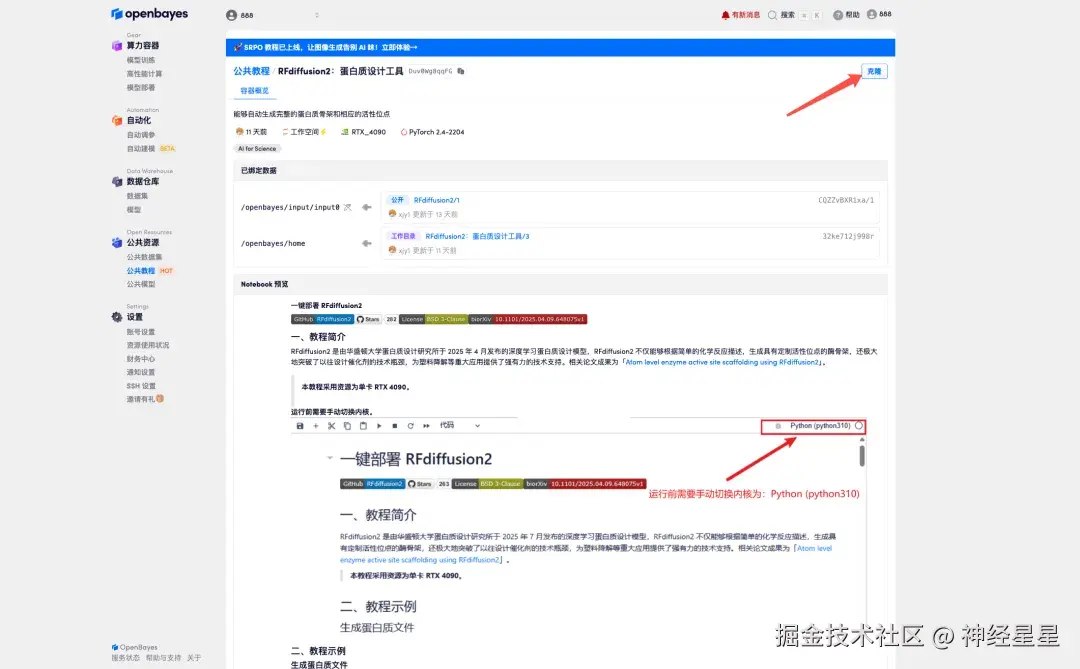Click the RTX_4090 resource label
Screen dimensions: 1080x669
364,132
